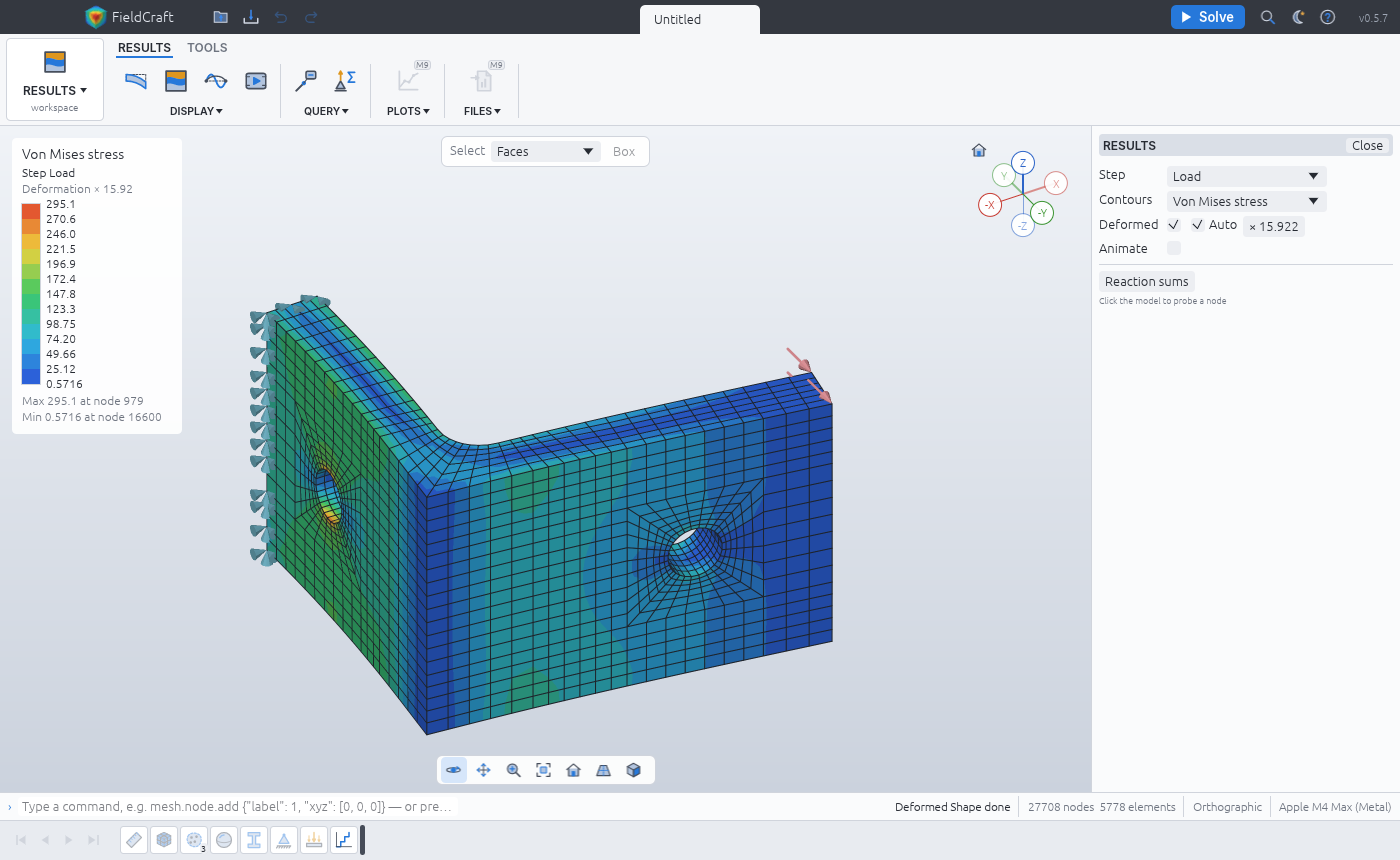Click the Mode shape wave icon
The image size is (1400, 860).
click(216, 81)
